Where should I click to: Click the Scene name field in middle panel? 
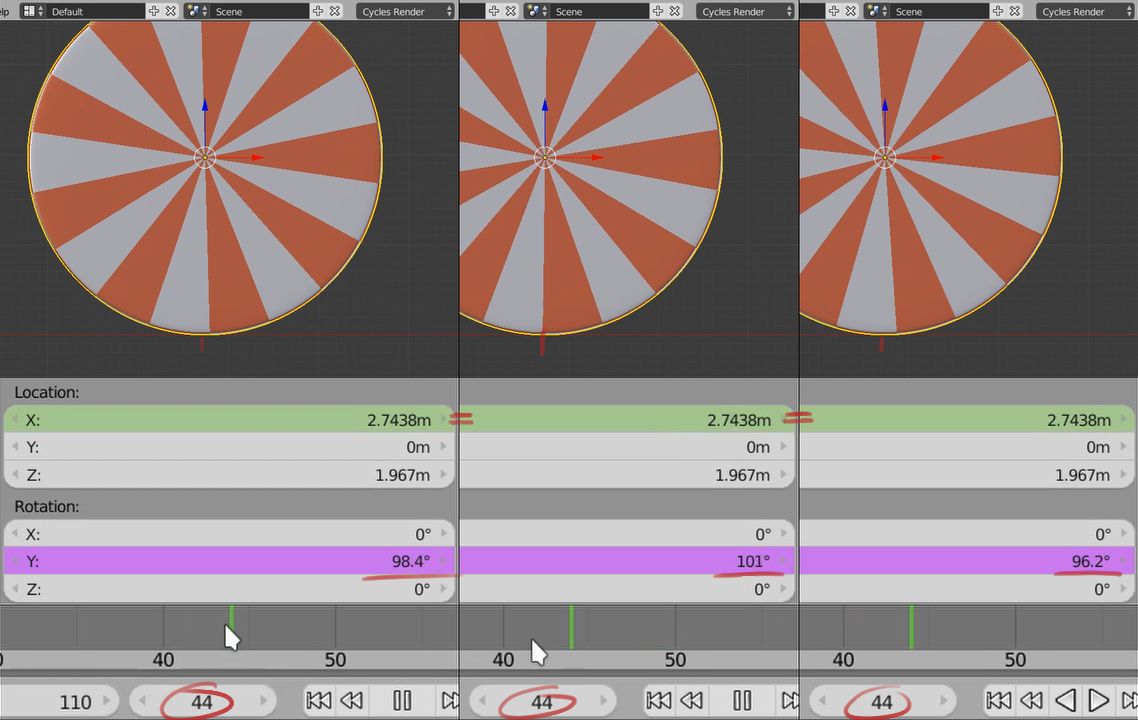coord(599,11)
